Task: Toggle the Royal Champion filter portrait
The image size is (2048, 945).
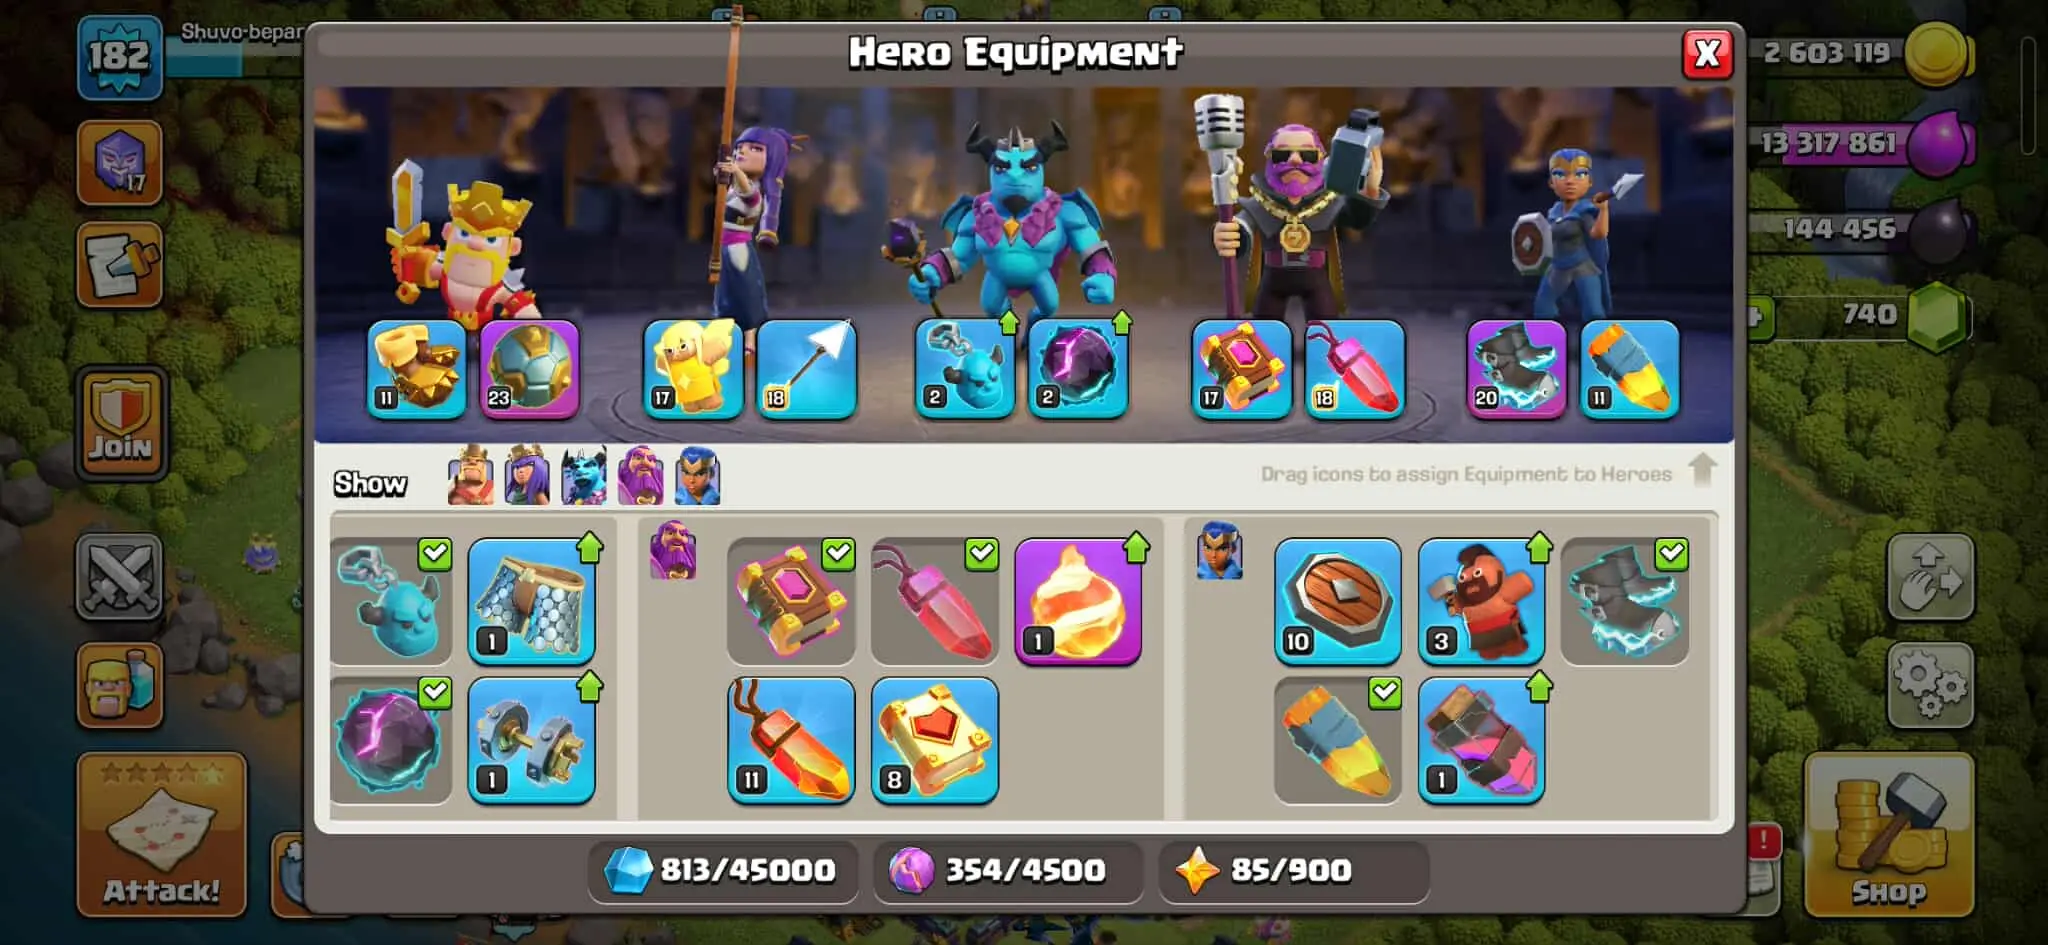Action: [x=697, y=475]
